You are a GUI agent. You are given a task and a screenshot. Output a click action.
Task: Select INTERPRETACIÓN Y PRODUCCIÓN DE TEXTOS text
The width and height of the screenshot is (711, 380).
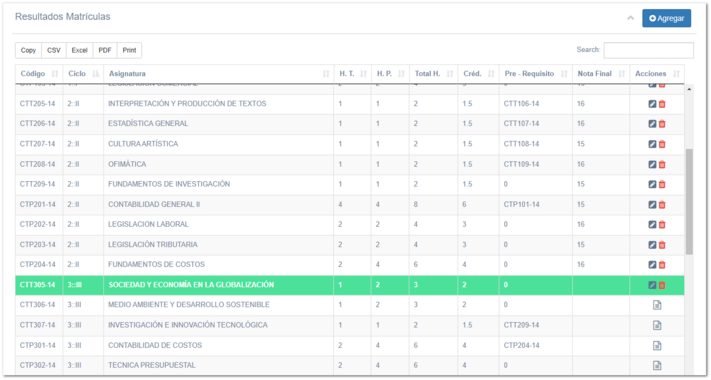[x=187, y=104]
